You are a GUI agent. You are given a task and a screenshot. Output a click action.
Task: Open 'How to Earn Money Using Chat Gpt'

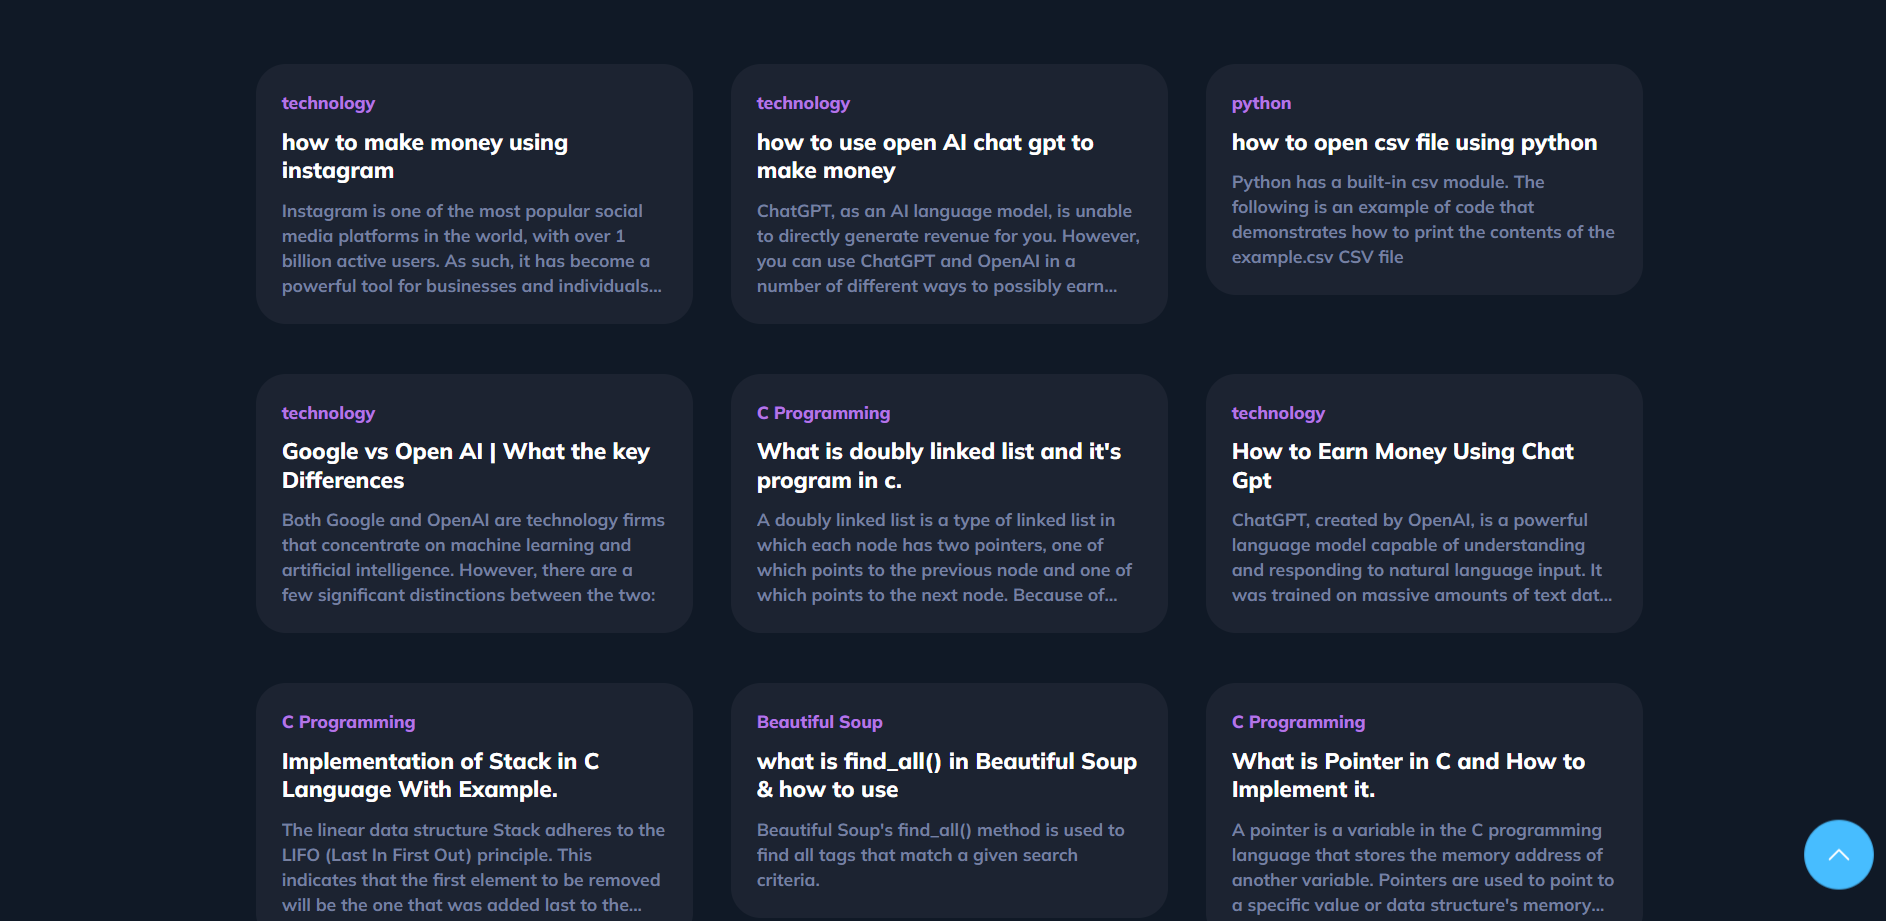pyautogui.click(x=1402, y=466)
